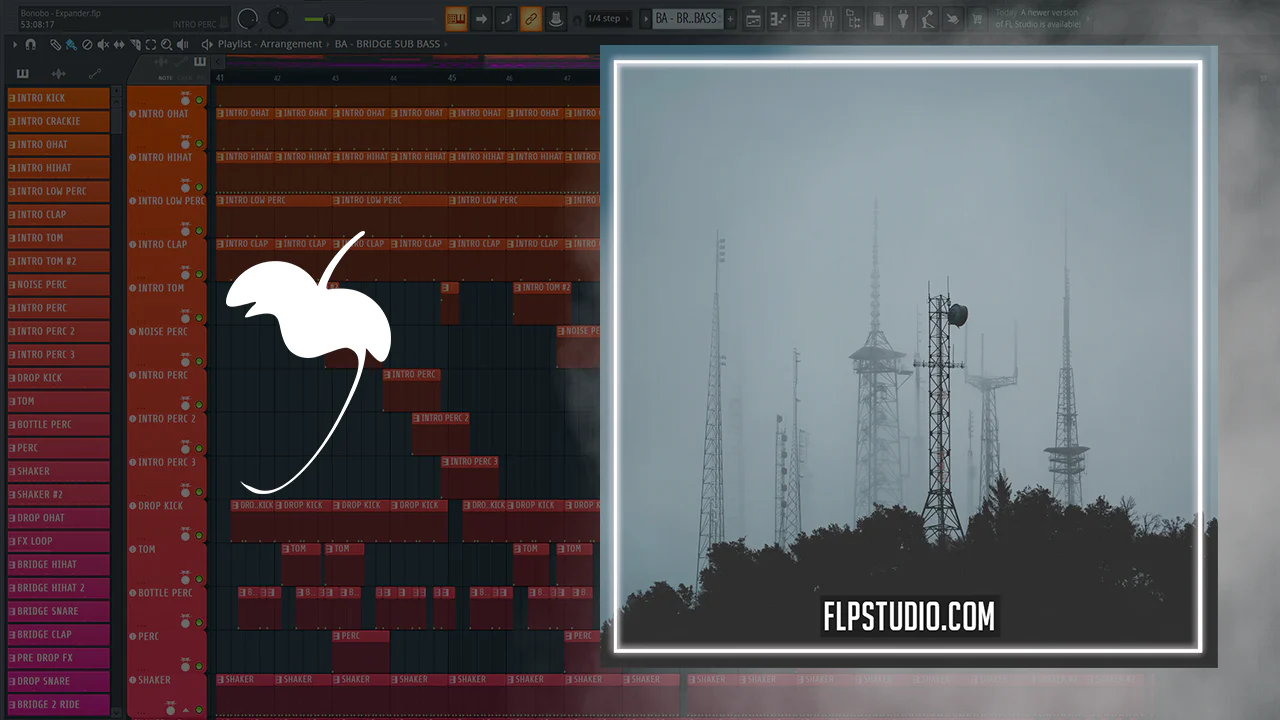The image size is (1280, 720).
Task: Toggle the orange chain-link icon
Action: (x=531, y=18)
